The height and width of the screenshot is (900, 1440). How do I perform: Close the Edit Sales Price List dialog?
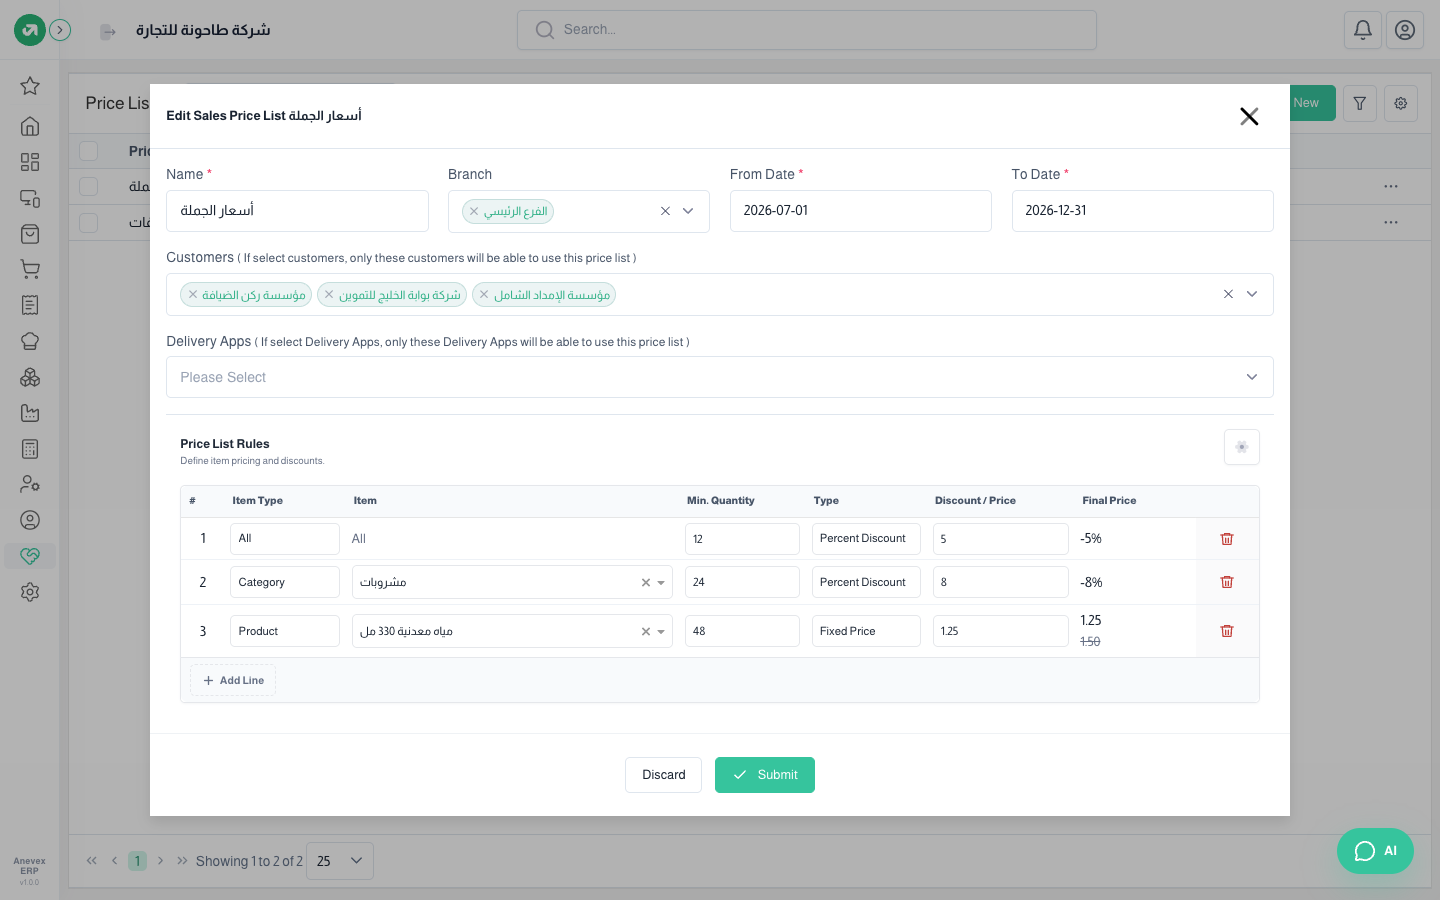pyautogui.click(x=1249, y=116)
